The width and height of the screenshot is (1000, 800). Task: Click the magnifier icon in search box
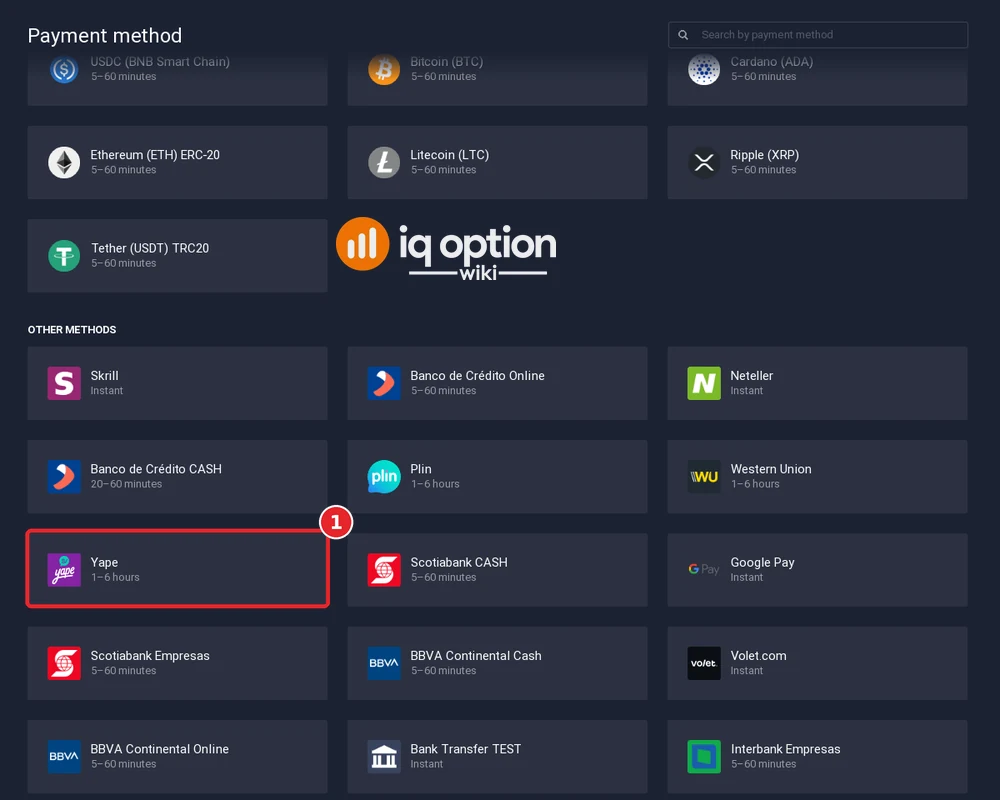pos(683,35)
